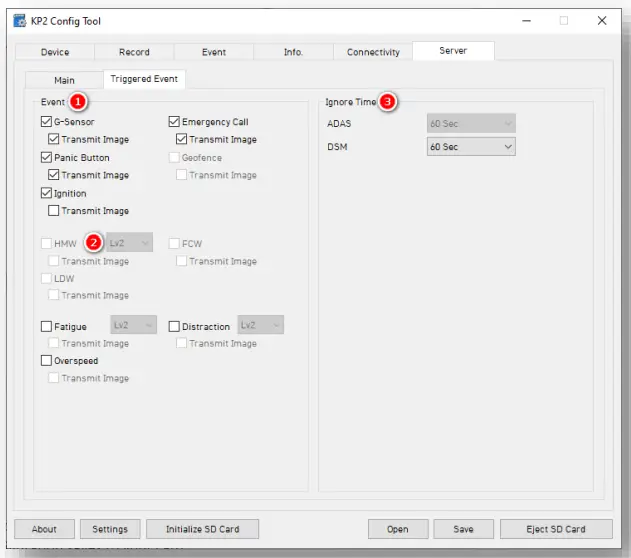631x558 pixels.
Task: Click Transmit Image under Overspeed
Action: click(54, 378)
